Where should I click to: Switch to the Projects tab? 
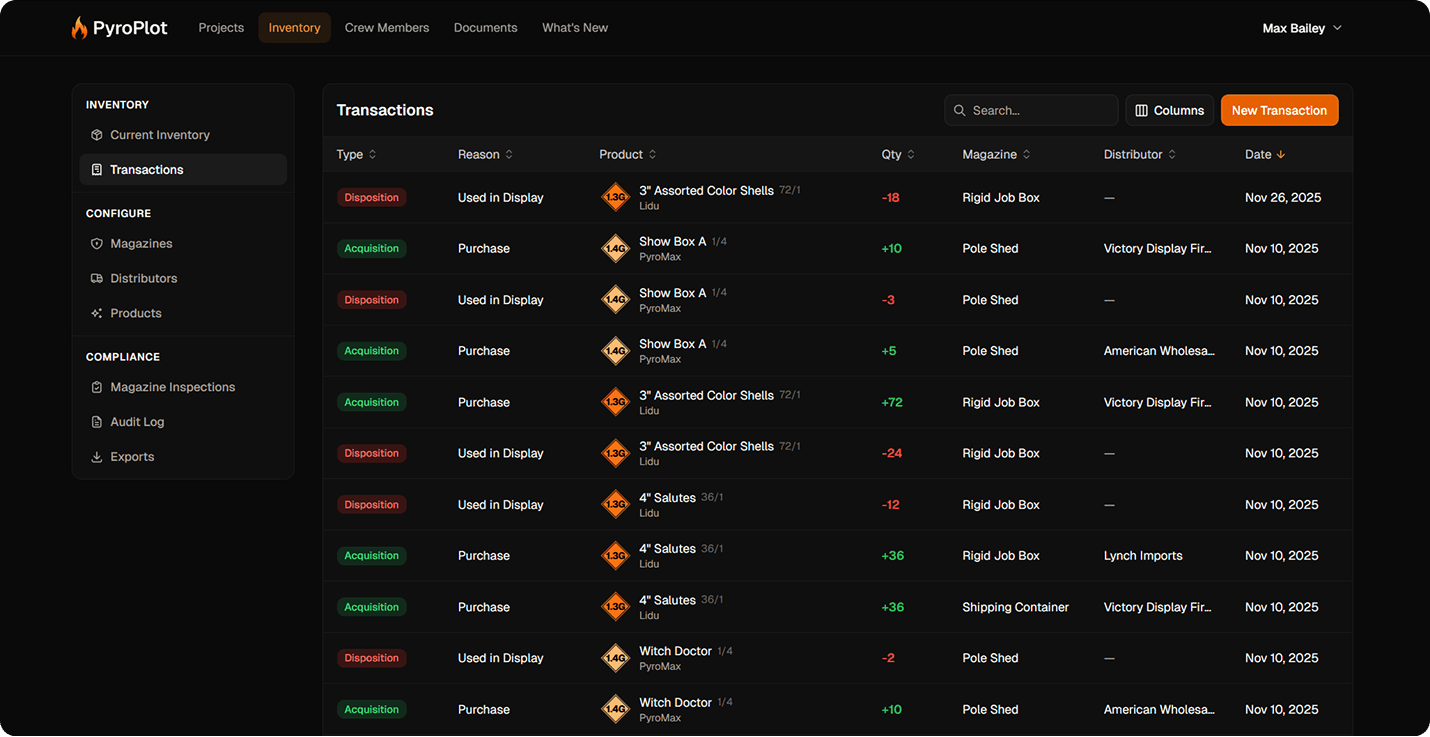pos(221,28)
